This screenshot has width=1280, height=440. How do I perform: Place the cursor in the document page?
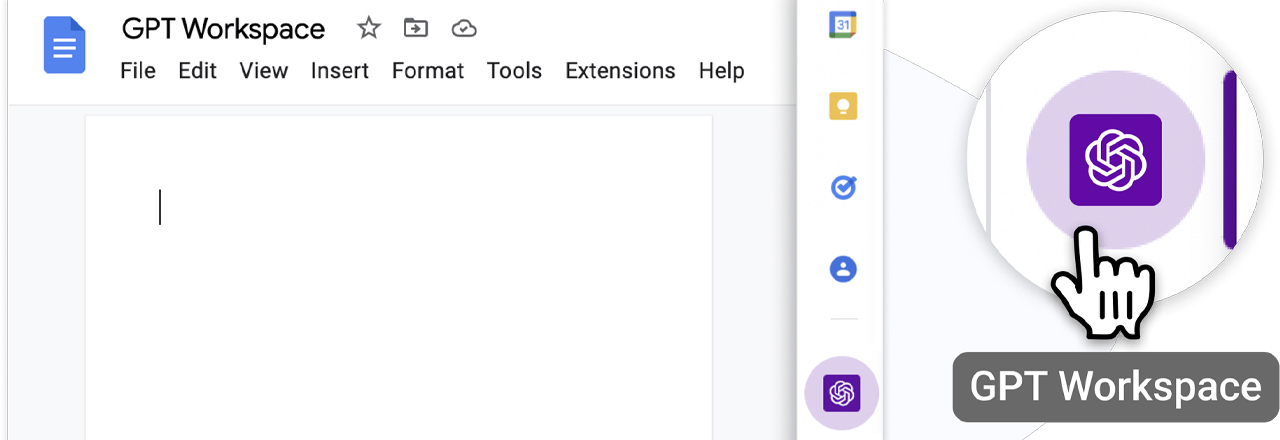tap(398, 278)
